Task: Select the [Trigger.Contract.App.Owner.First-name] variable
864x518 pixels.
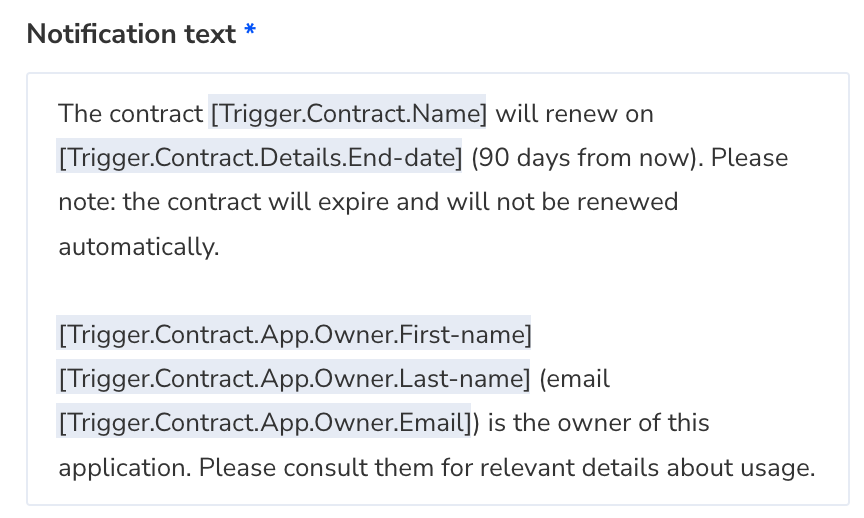Action: (x=294, y=334)
